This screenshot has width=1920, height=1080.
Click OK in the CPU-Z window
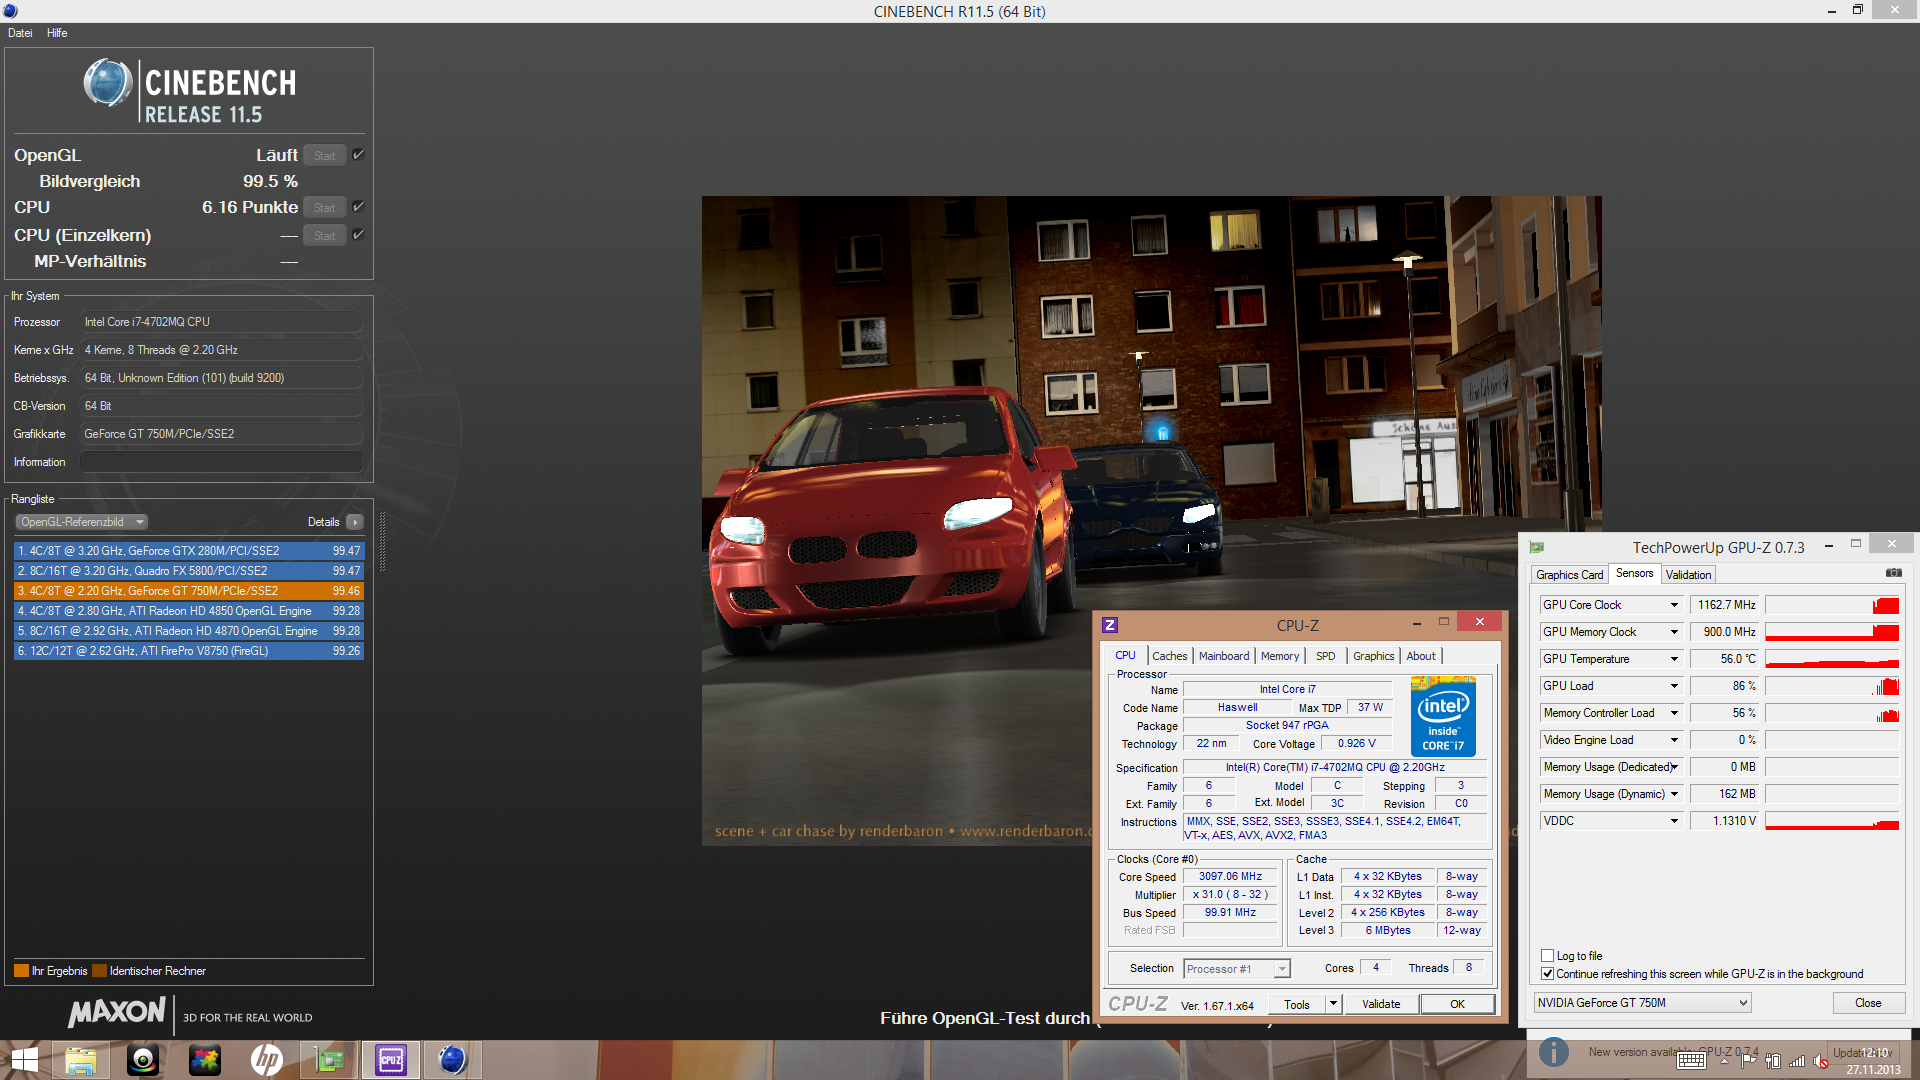click(x=1457, y=1004)
